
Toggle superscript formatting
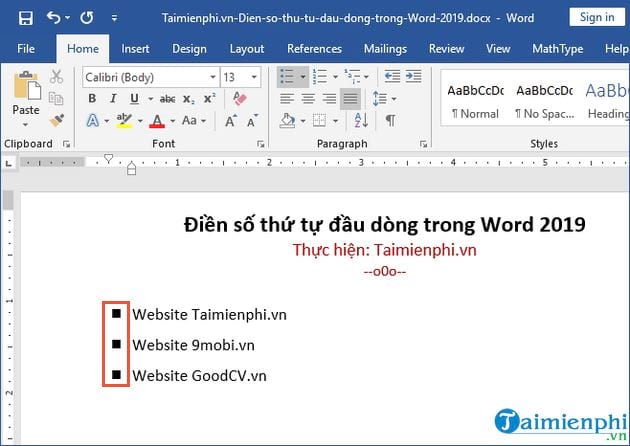point(209,98)
